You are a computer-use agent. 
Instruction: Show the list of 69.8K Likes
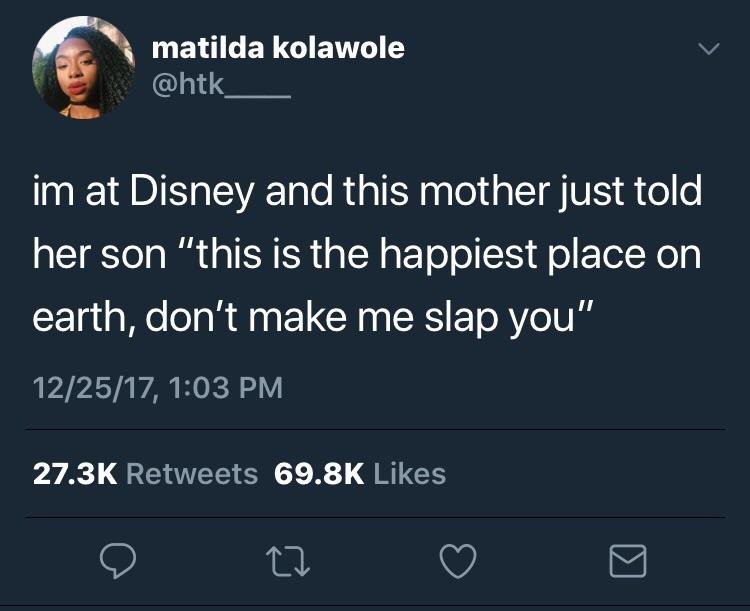coord(360,474)
